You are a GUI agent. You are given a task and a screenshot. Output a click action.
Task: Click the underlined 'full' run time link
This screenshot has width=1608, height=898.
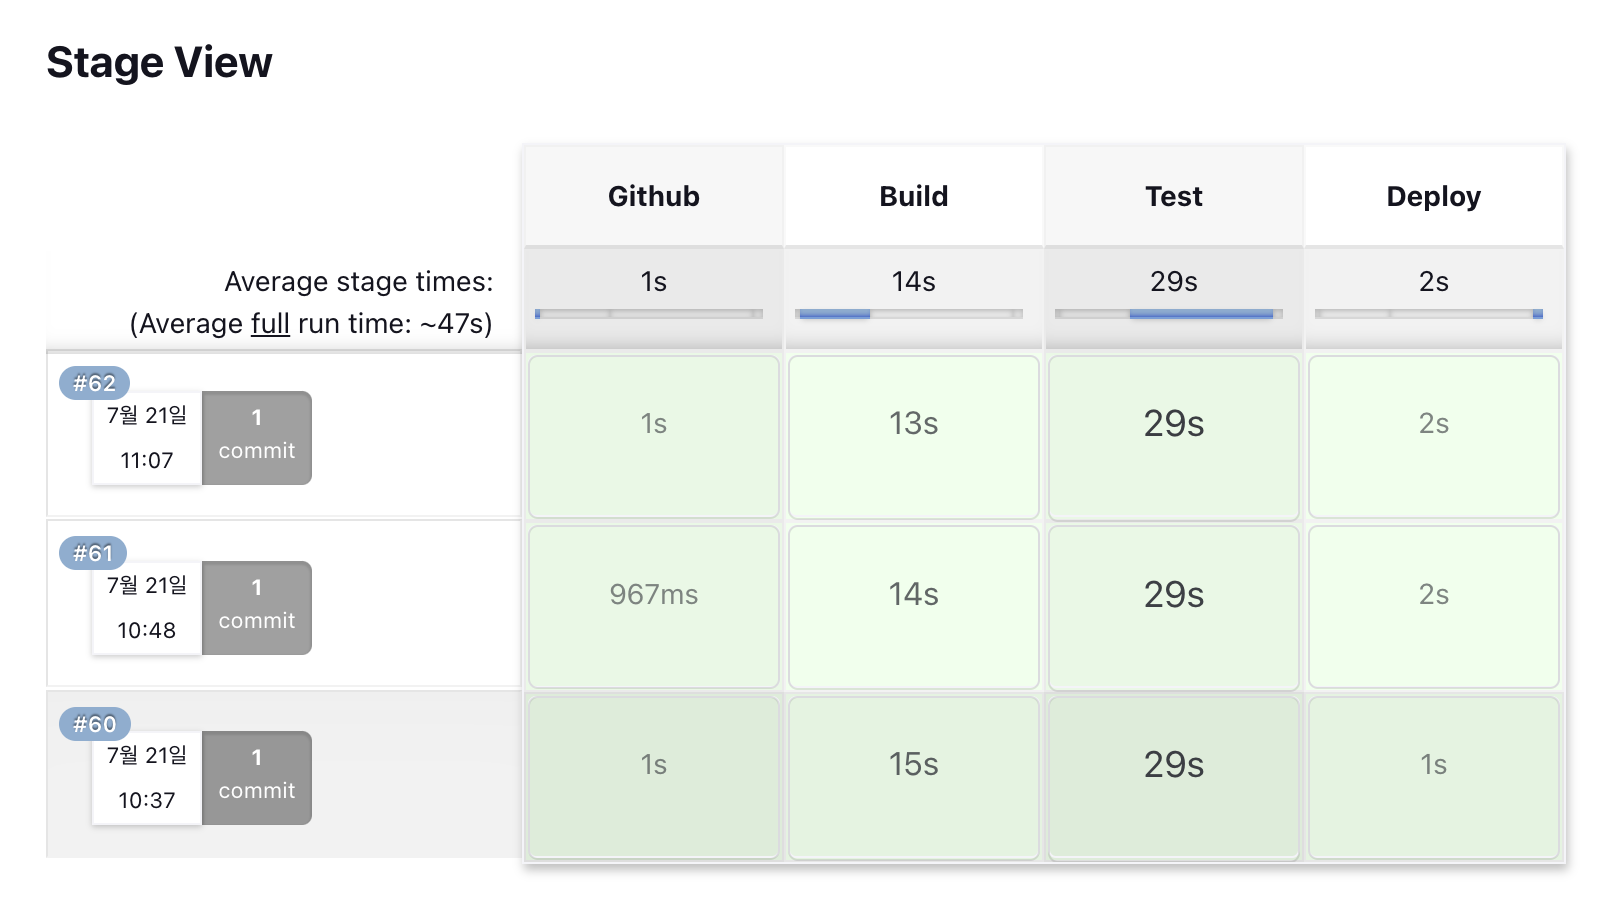[x=270, y=324]
